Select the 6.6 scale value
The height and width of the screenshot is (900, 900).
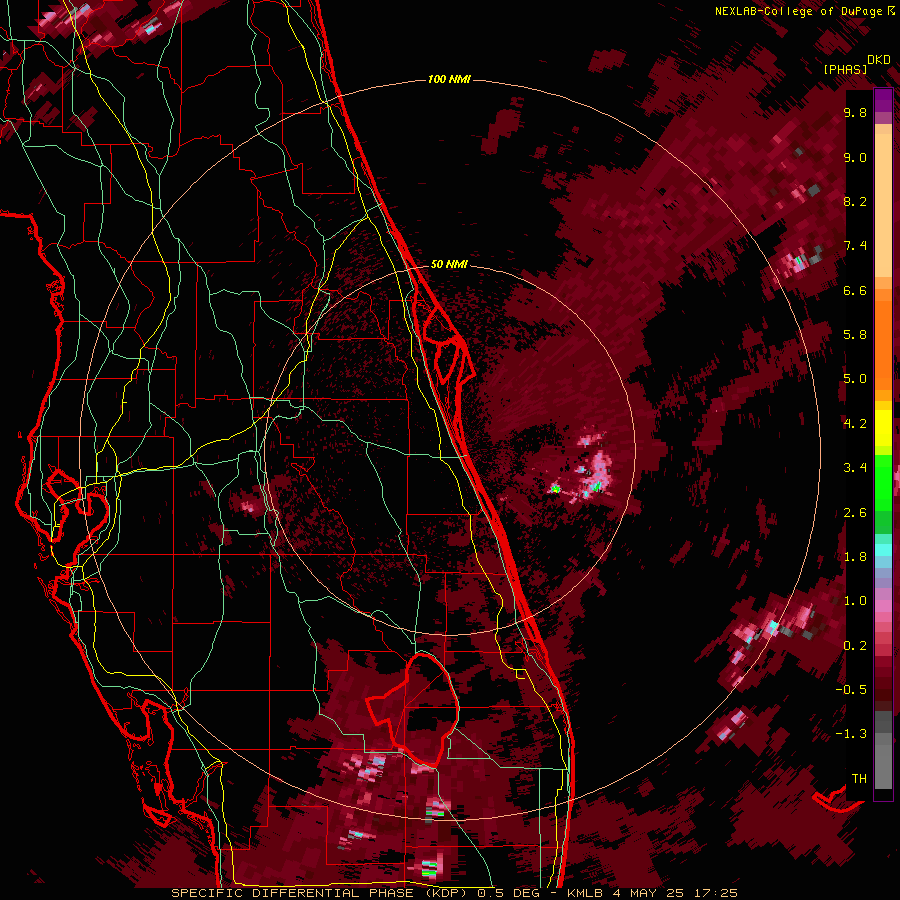click(x=855, y=290)
